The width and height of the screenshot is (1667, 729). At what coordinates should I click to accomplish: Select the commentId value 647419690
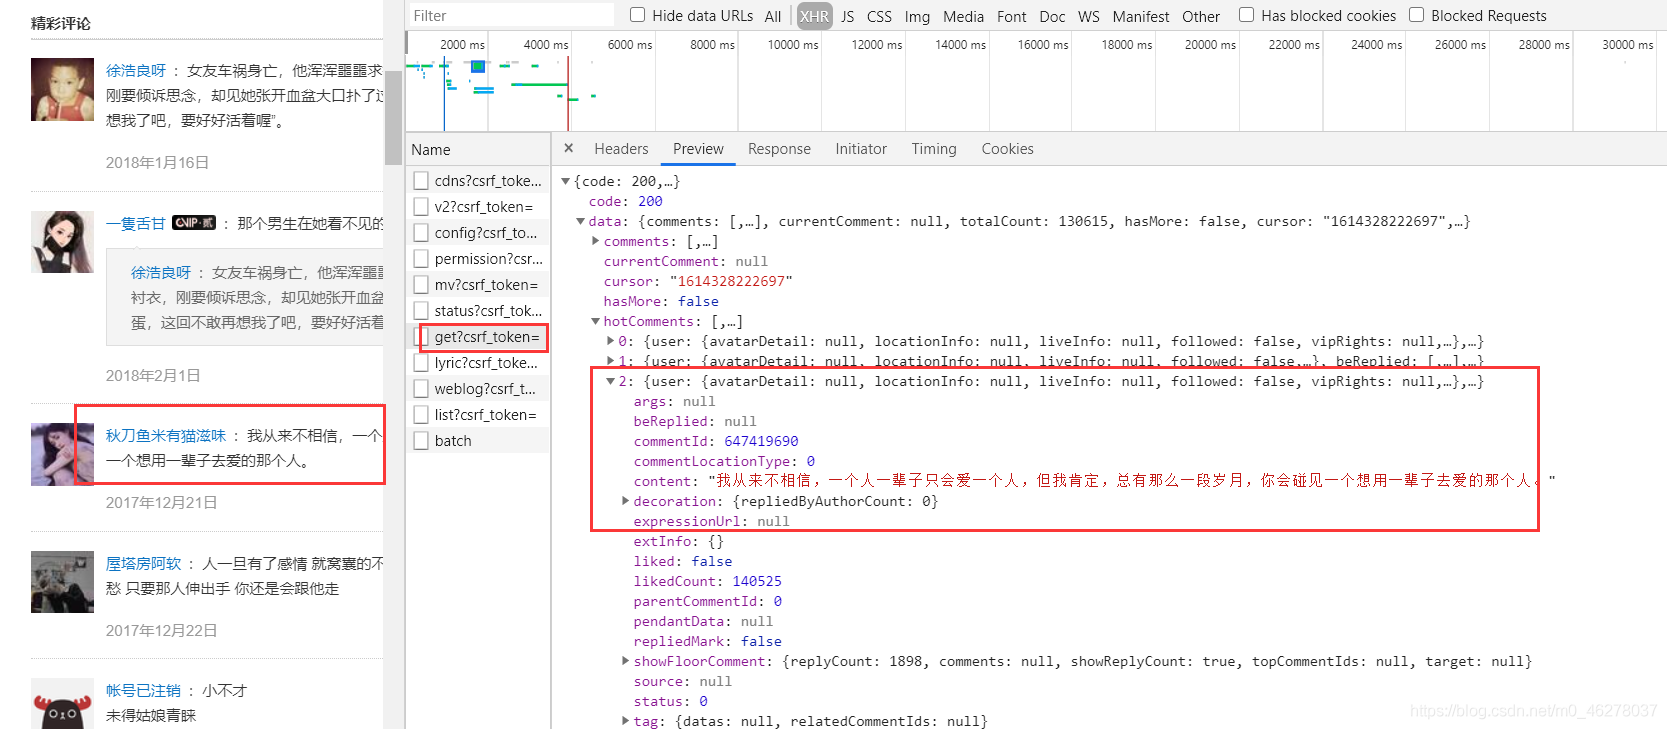click(x=761, y=441)
